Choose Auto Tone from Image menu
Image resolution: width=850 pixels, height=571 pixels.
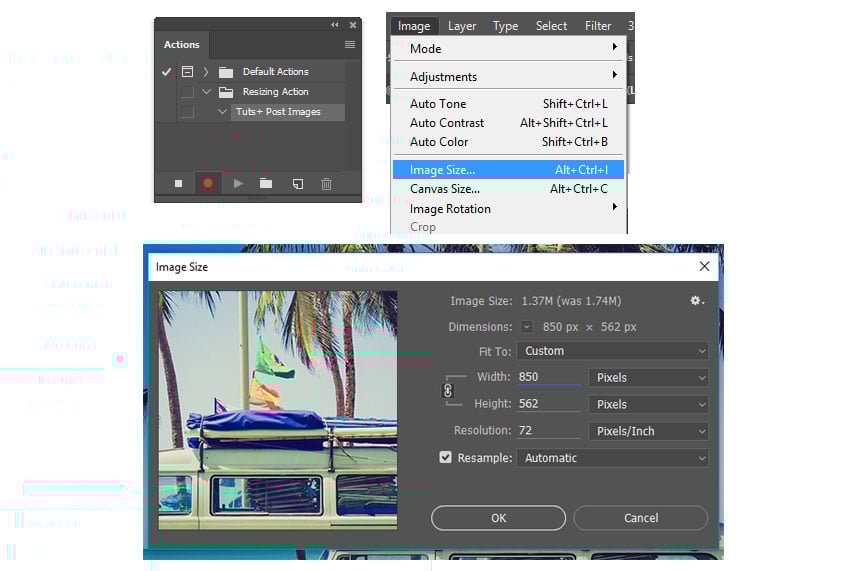[x=508, y=104]
